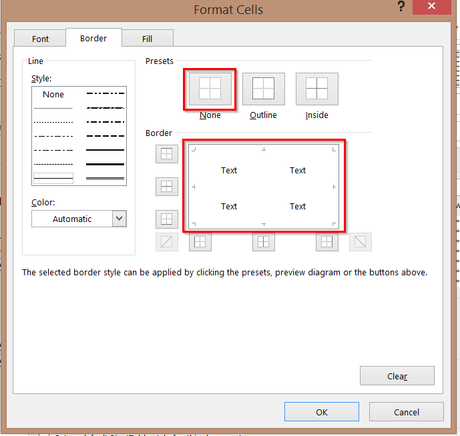
Task: Select the medium dashed line style
Action: pos(105,136)
